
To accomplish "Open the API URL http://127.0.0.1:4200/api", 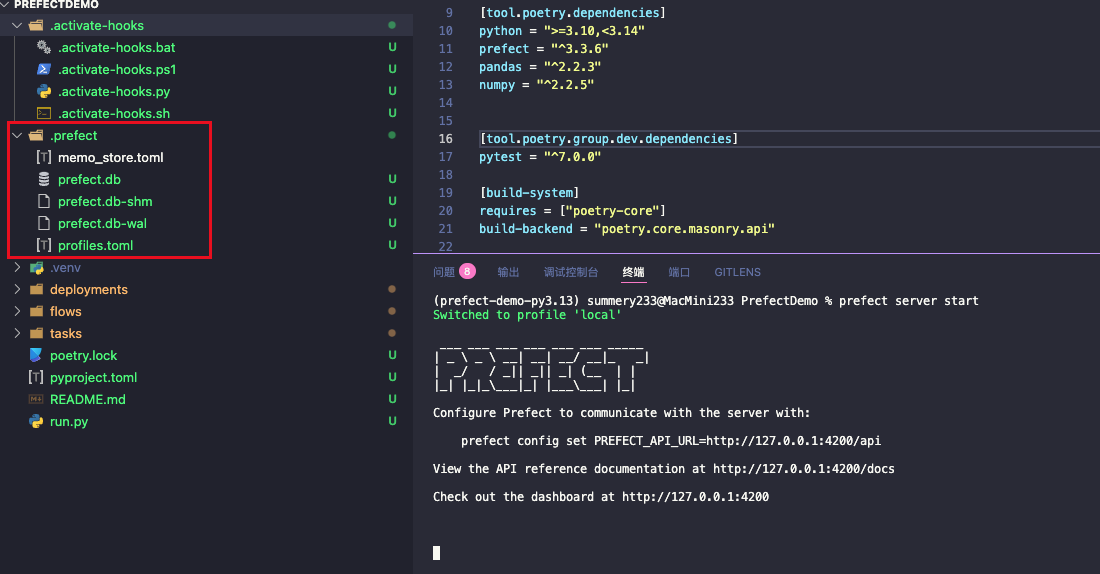I will [793, 441].
